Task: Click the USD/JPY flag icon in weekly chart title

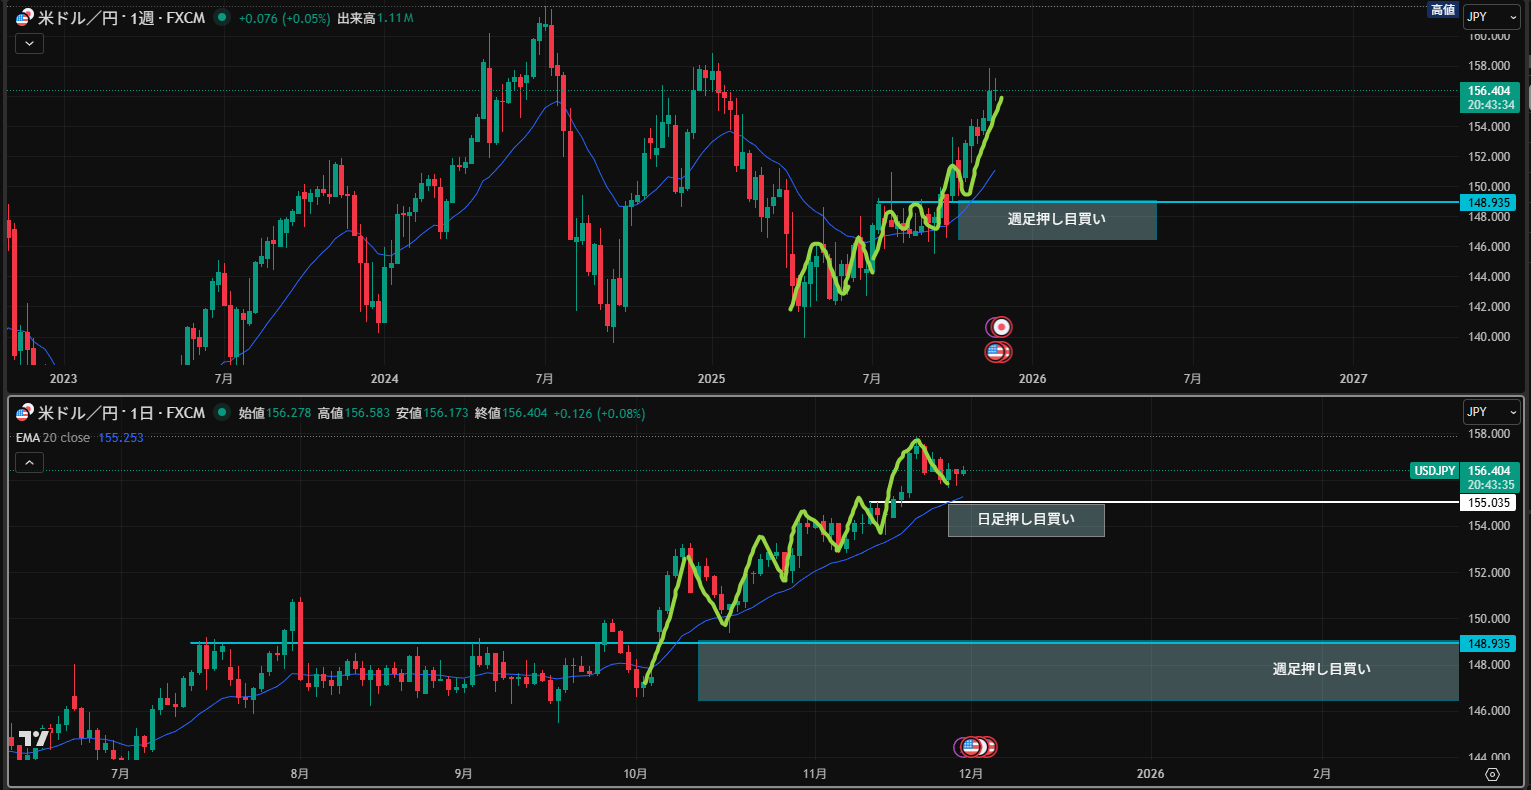Action: point(23,18)
